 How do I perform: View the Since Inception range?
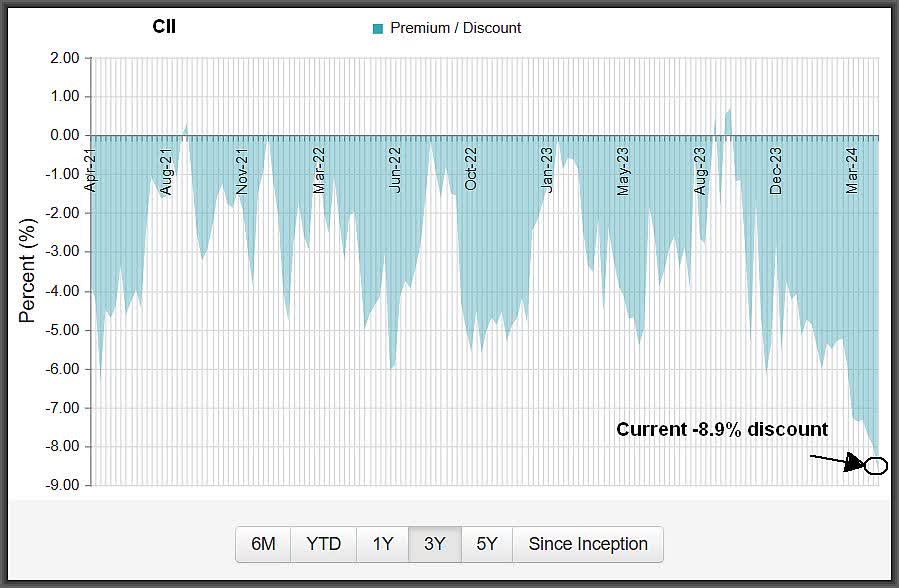tap(588, 544)
